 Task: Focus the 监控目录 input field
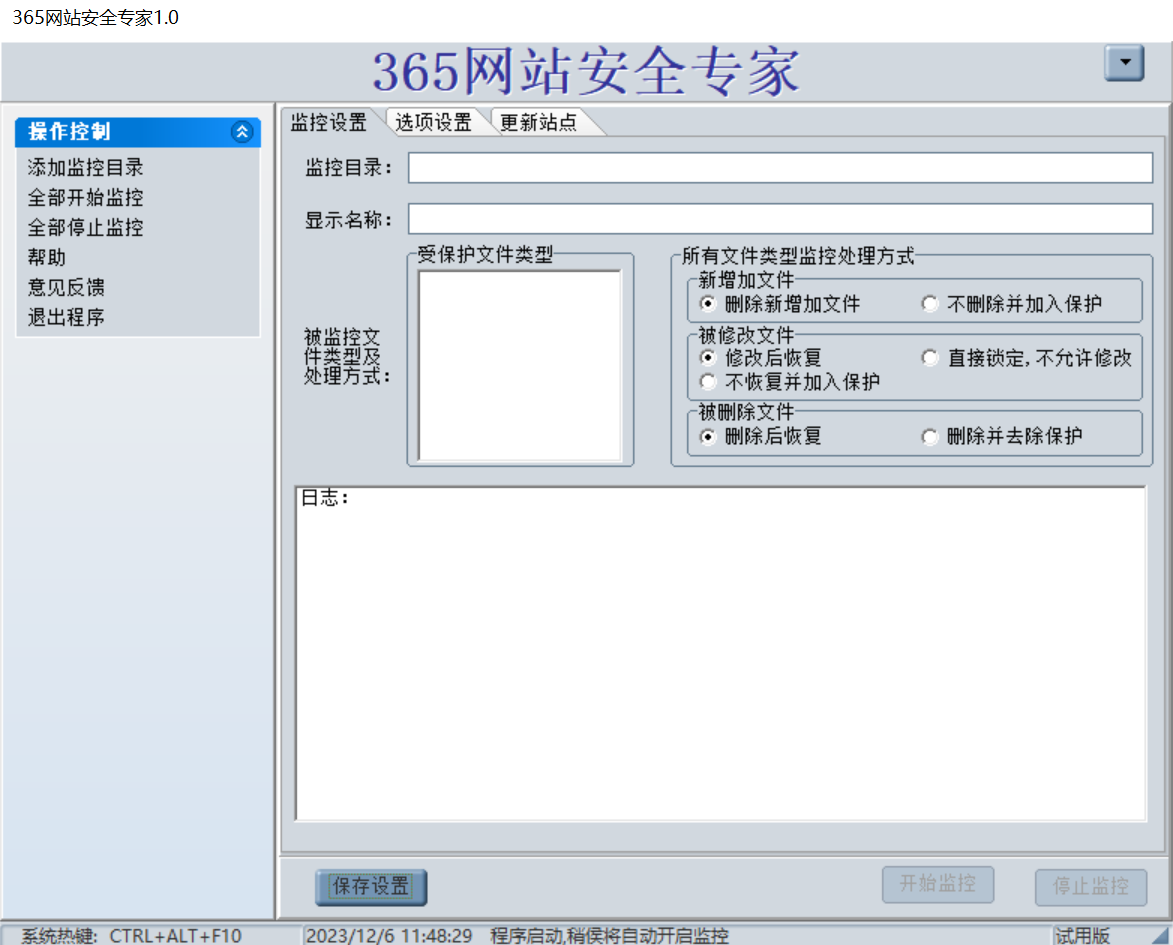(780, 168)
